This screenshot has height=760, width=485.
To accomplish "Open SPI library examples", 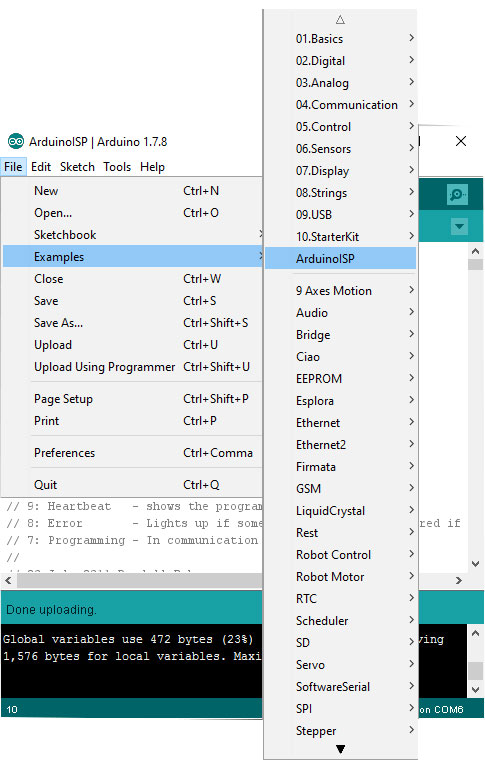I will pos(341,709).
